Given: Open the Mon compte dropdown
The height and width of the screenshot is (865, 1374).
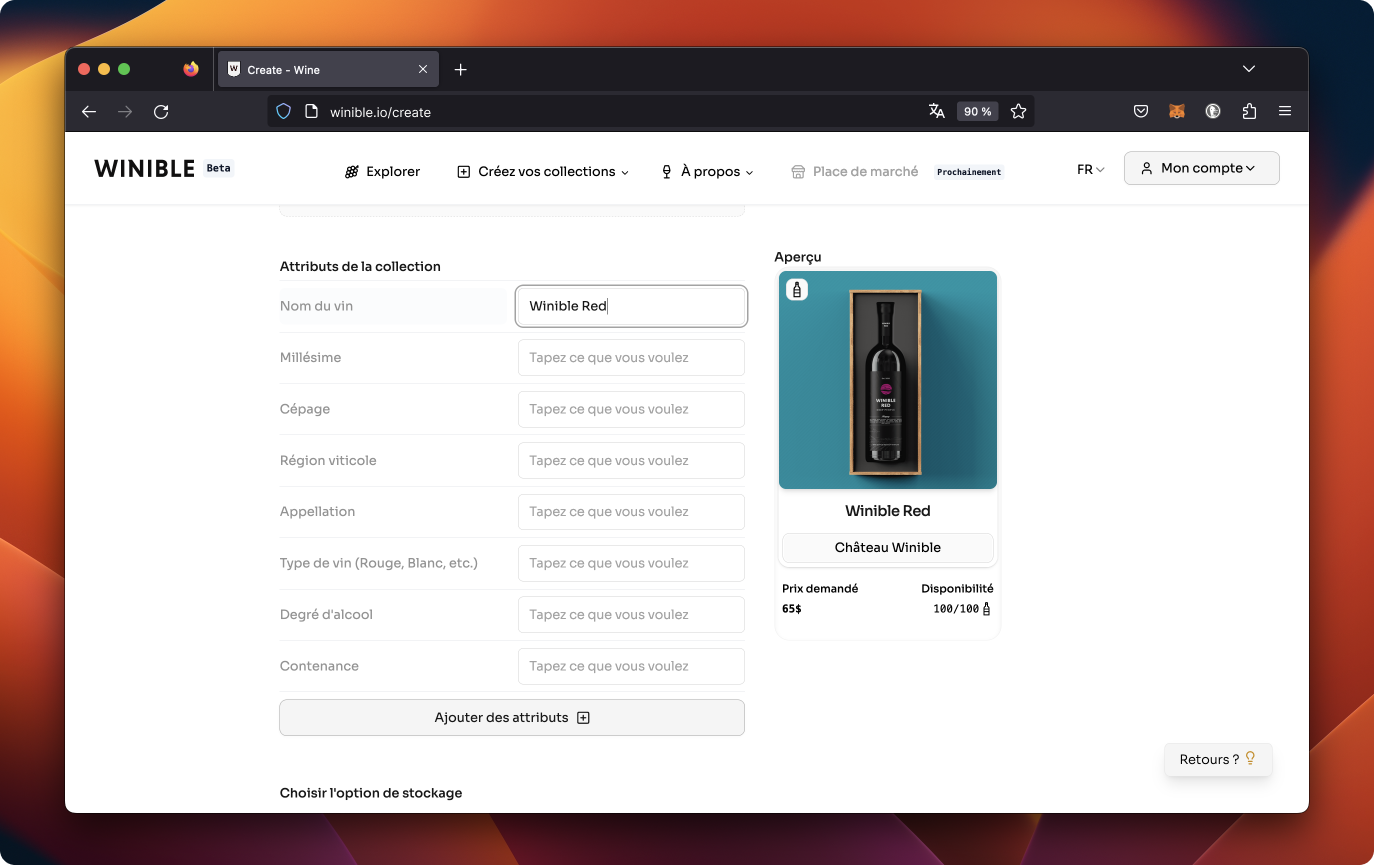Looking at the screenshot, I should (1202, 168).
